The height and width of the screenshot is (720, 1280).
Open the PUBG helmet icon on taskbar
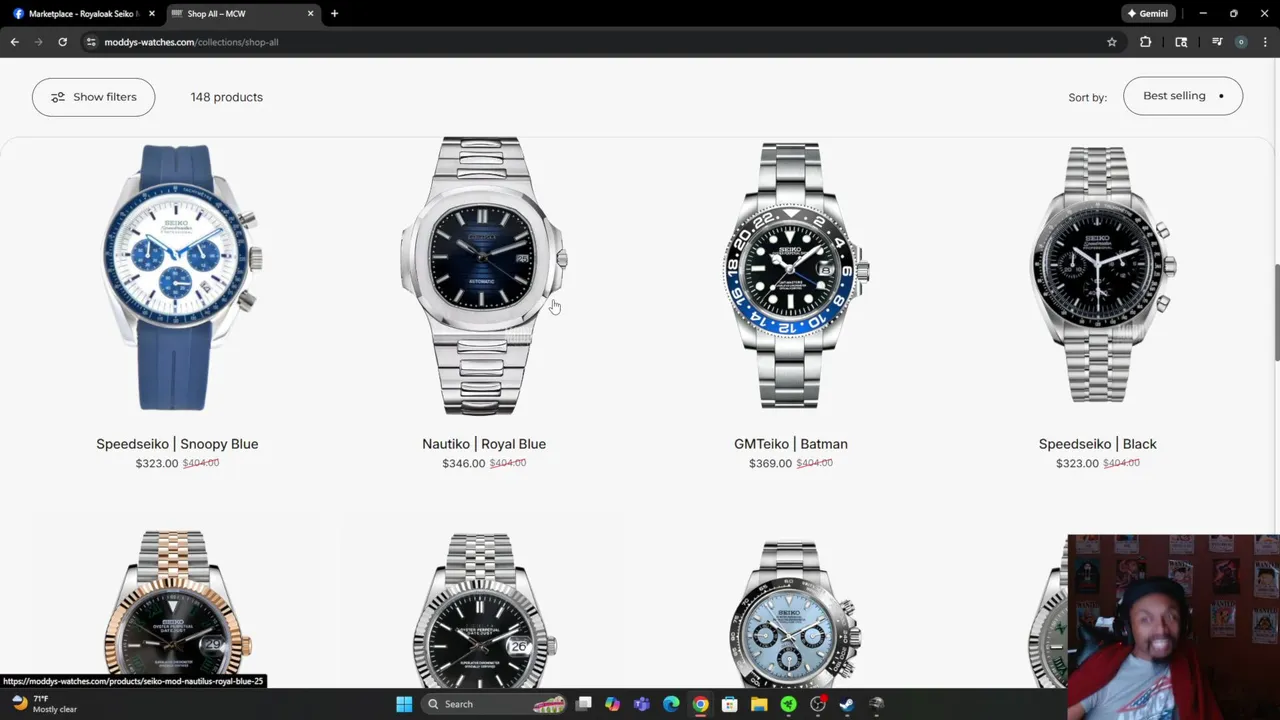pos(877,704)
